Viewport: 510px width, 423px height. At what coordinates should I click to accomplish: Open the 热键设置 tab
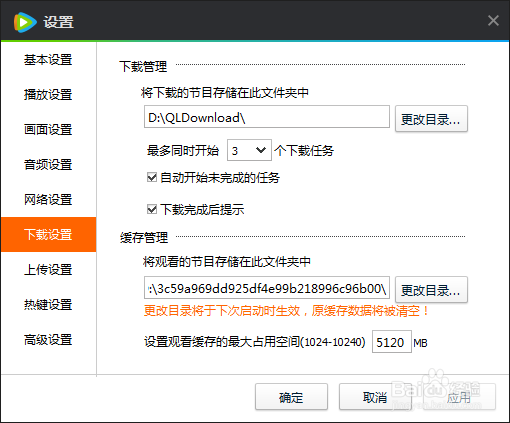pyautogui.click(x=48, y=305)
